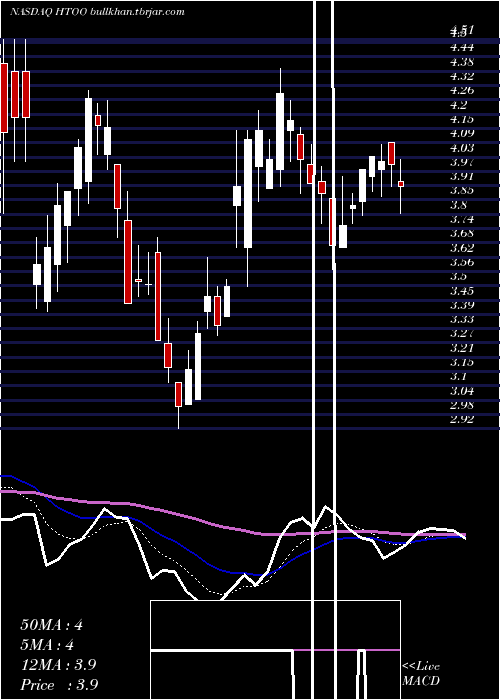
Task: Click the 3.33 price axis label
Action: click(462, 319)
